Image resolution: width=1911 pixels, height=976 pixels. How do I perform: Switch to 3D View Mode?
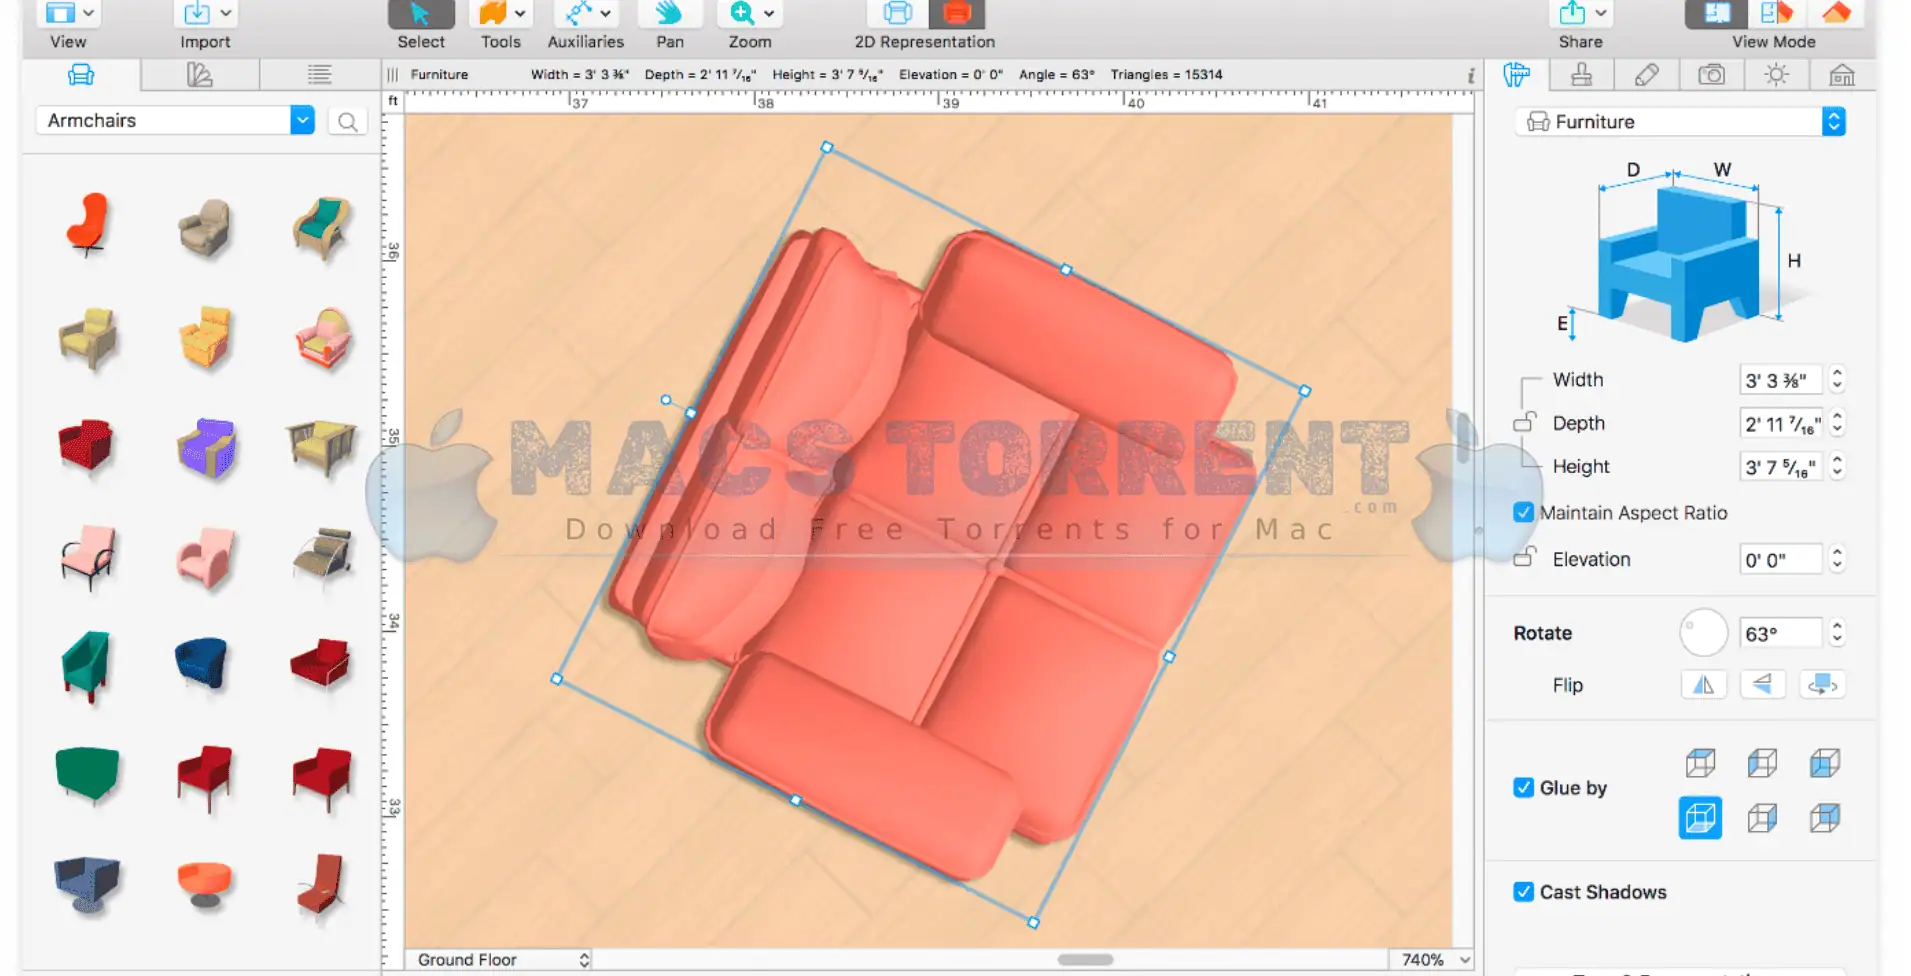click(x=1837, y=14)
